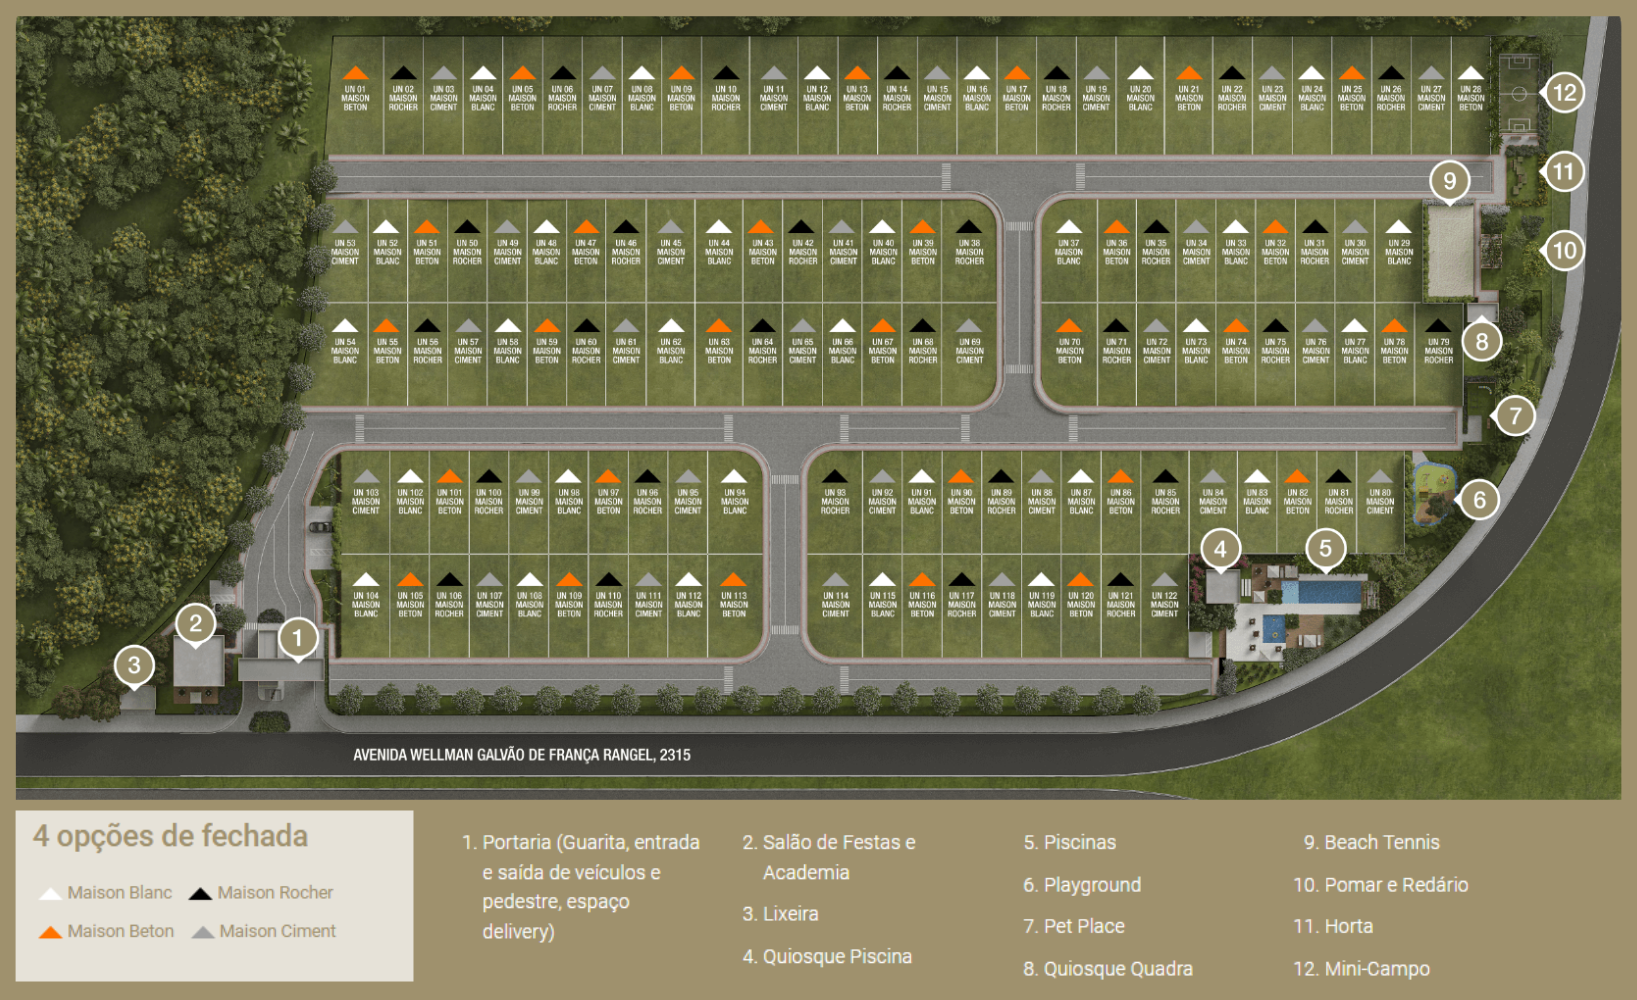Click the black Maison Rocher legend triangle
The width and height of the screenshot is (1637, 1000).
pyautogui.click(x=200, y=893)
